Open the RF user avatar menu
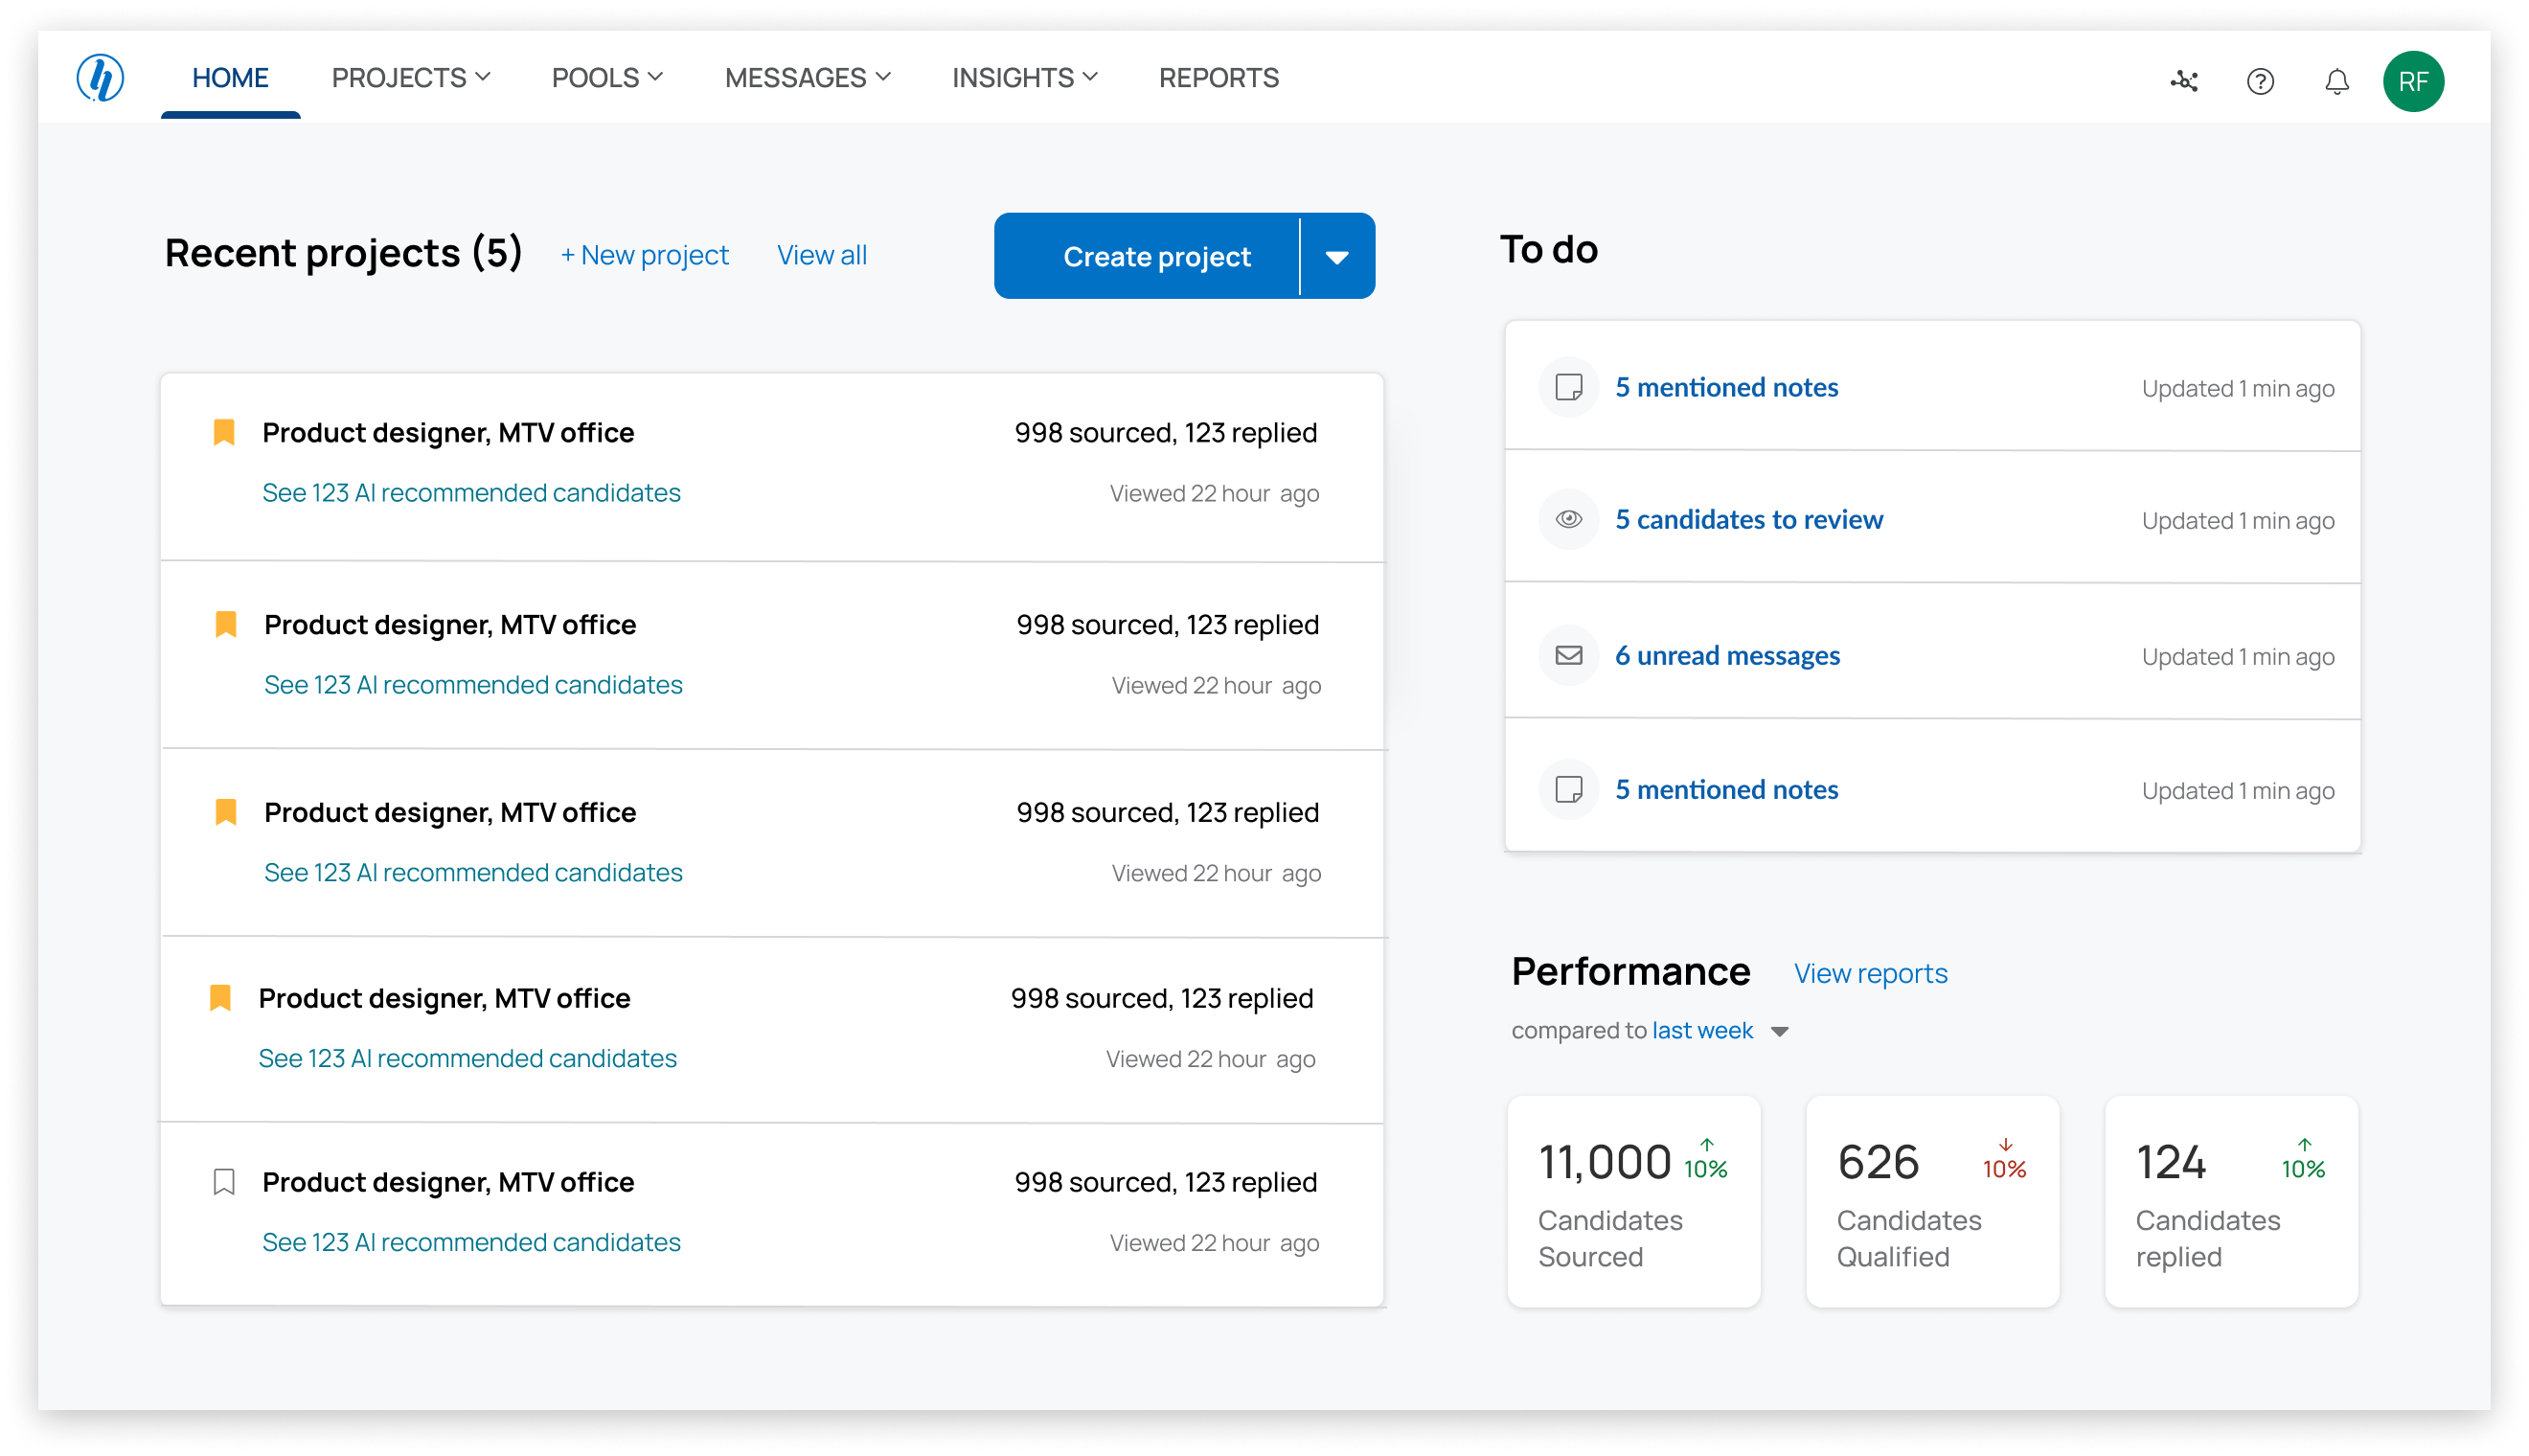This screenshot has width=2529, height=1456. (2412, 81)
